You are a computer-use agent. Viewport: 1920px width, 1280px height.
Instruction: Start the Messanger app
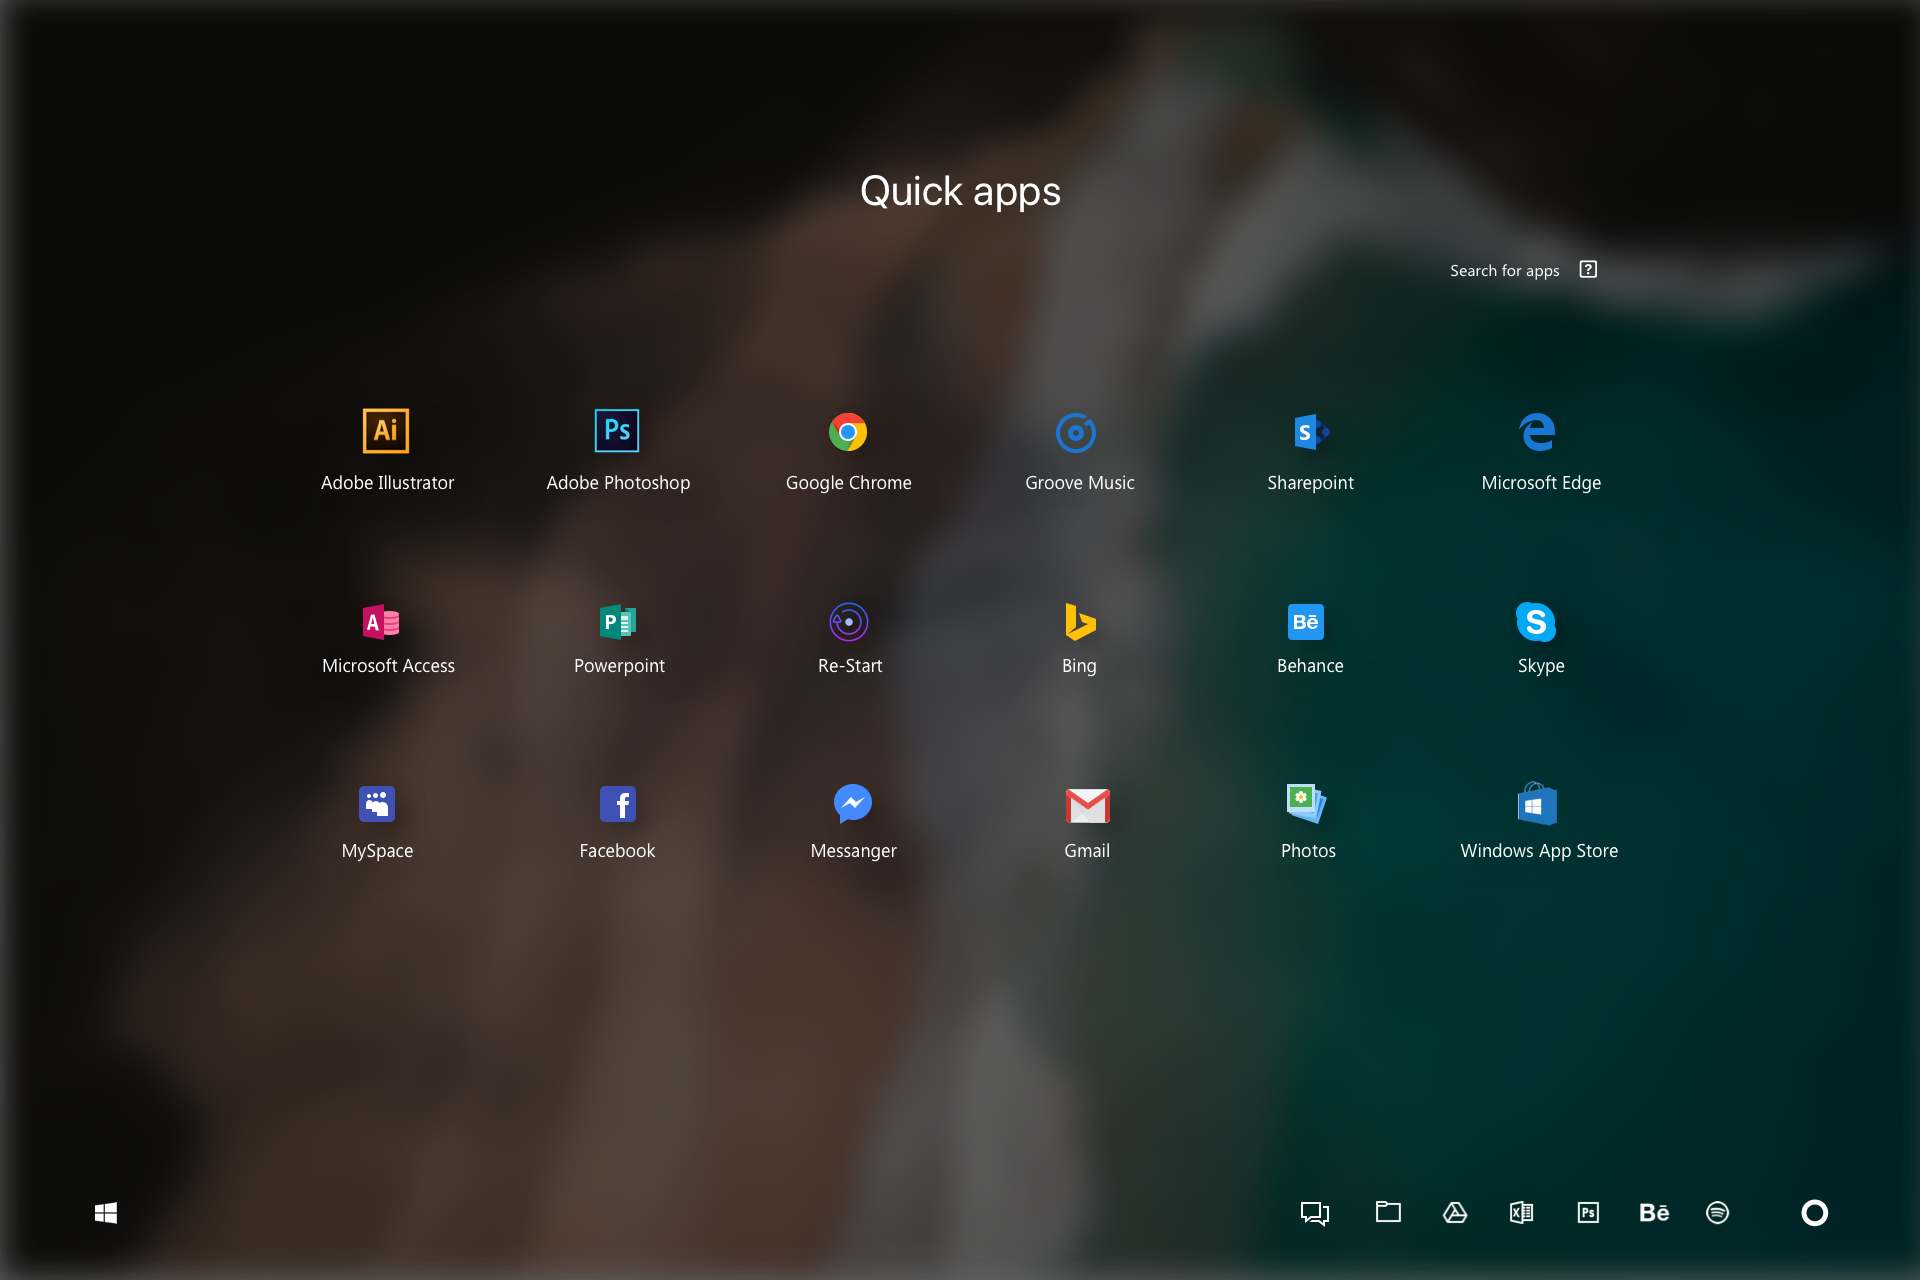tap(853, 803)
